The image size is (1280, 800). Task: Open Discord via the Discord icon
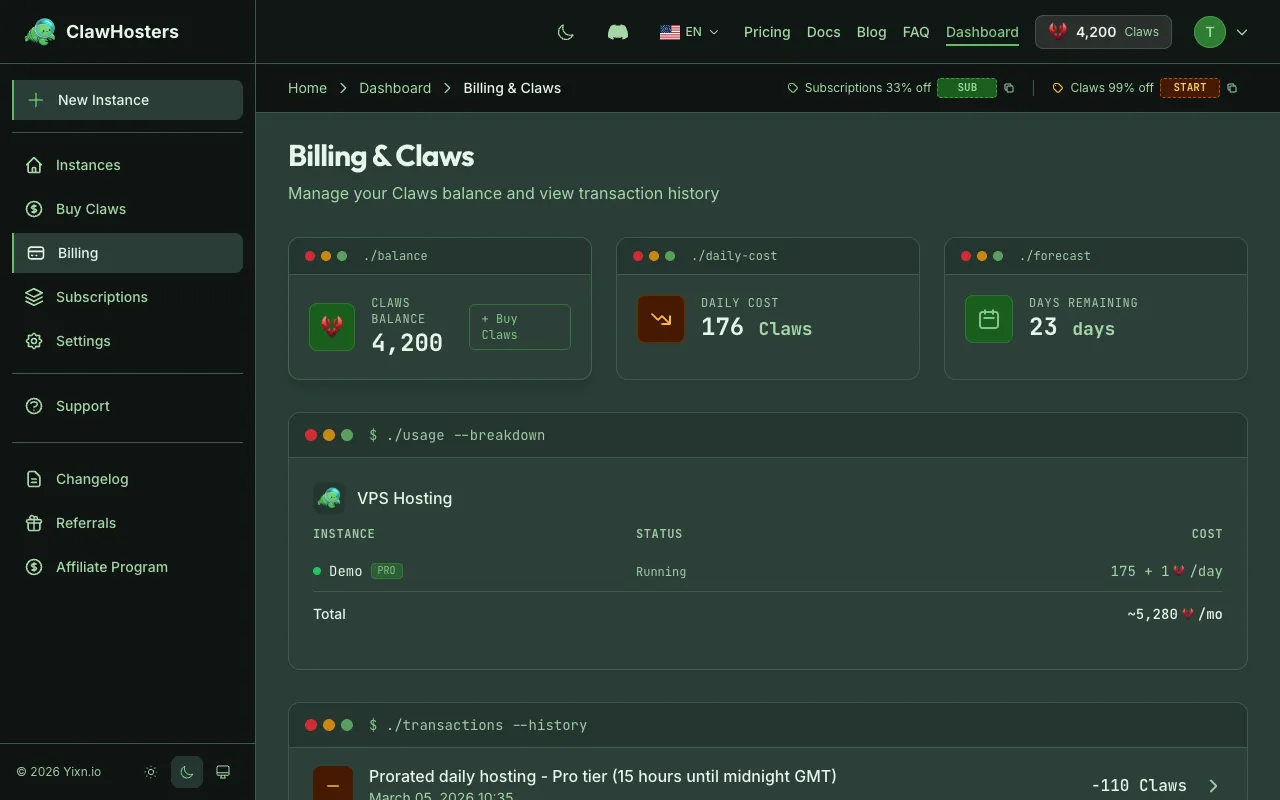tap(617, 31)
